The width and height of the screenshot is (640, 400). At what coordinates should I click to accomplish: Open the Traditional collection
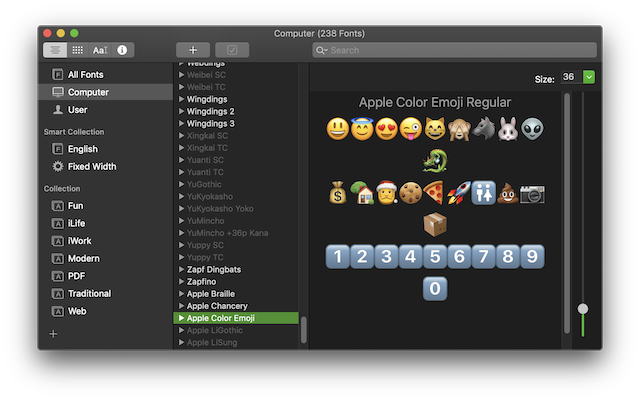tap(106, 293)
